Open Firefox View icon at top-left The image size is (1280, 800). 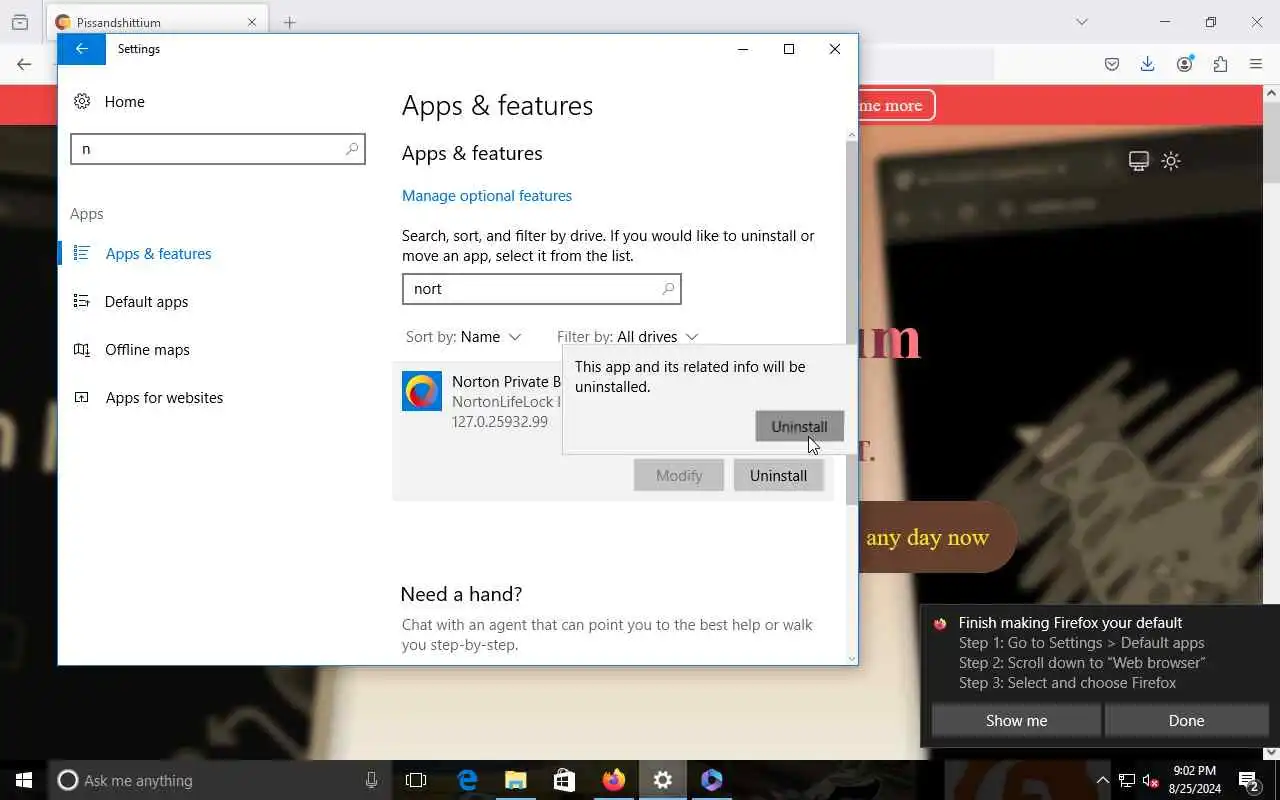tap(20, 22)
